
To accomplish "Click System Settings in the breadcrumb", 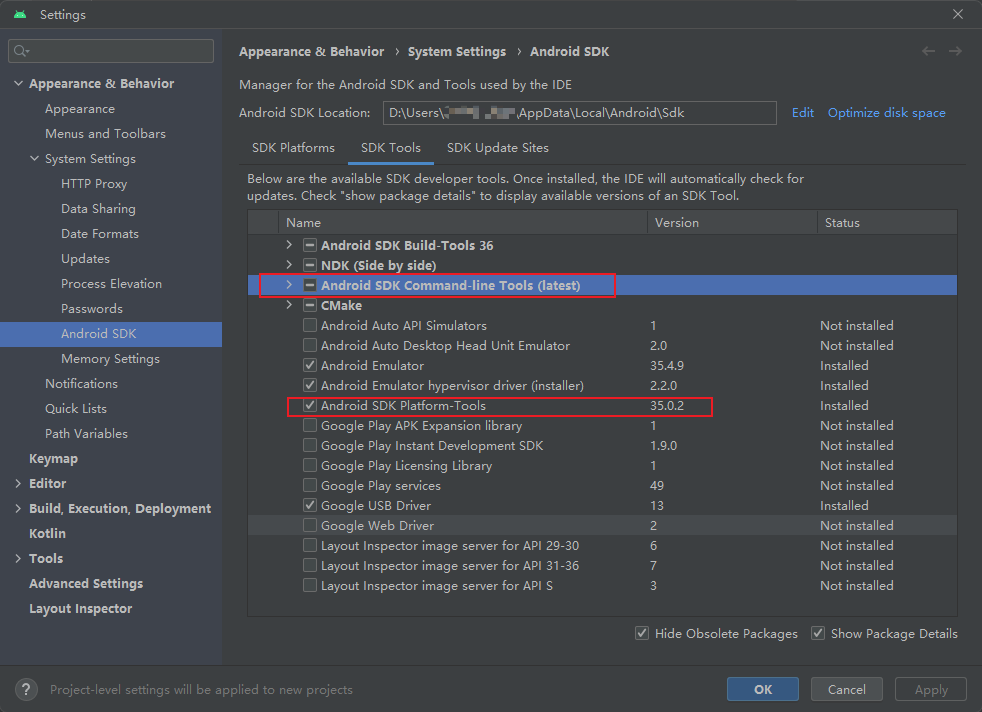I will pos(457,52).
